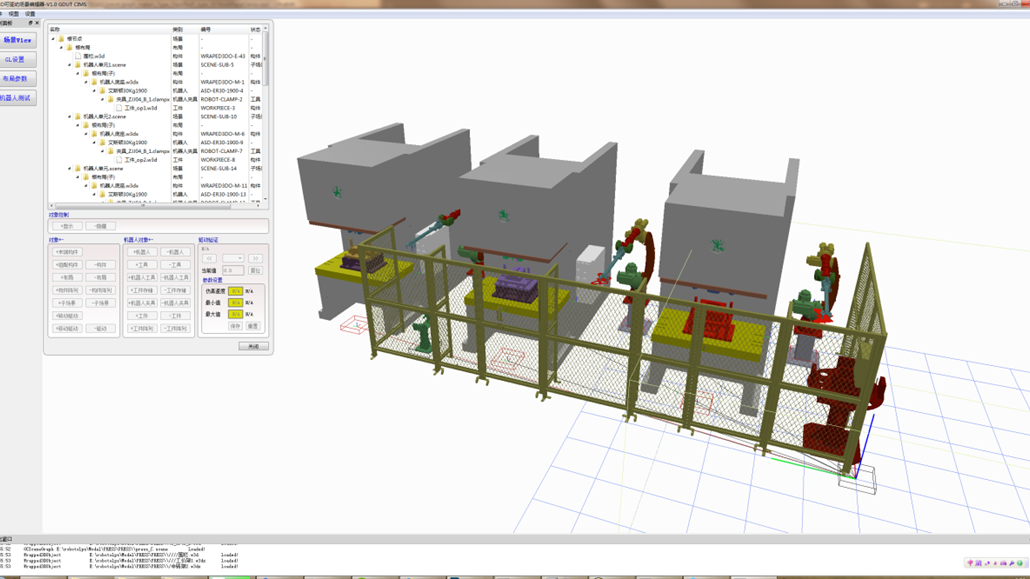Viewport: 1030px width, 579px height.
Task: Click root node folder icon in tree
Action: click(x=61, y=39)
